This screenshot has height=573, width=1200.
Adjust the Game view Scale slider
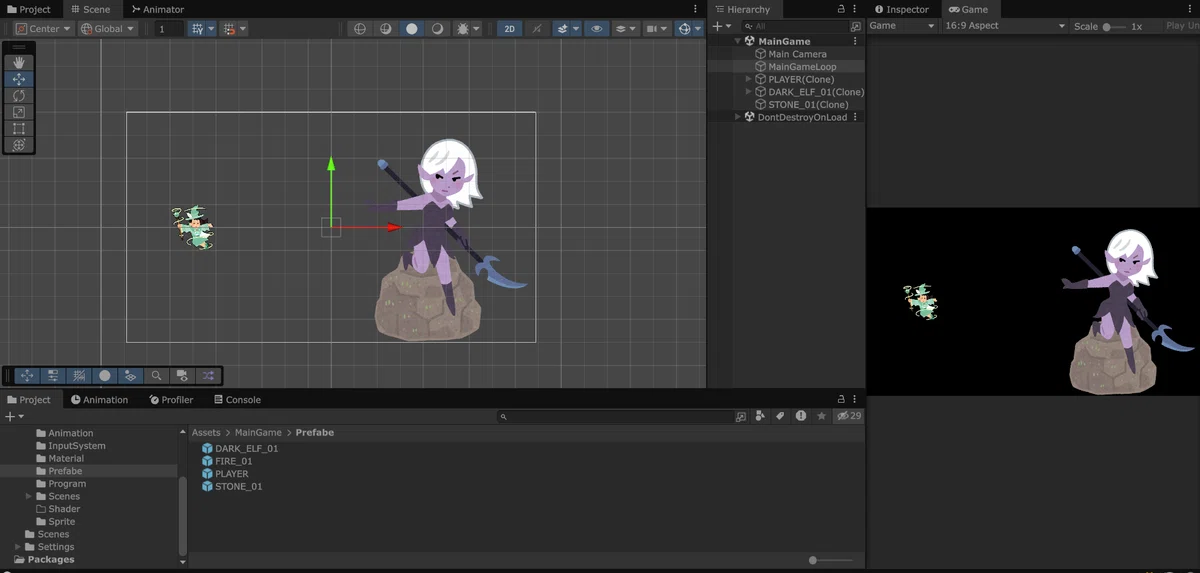[x=1114, y=26]
